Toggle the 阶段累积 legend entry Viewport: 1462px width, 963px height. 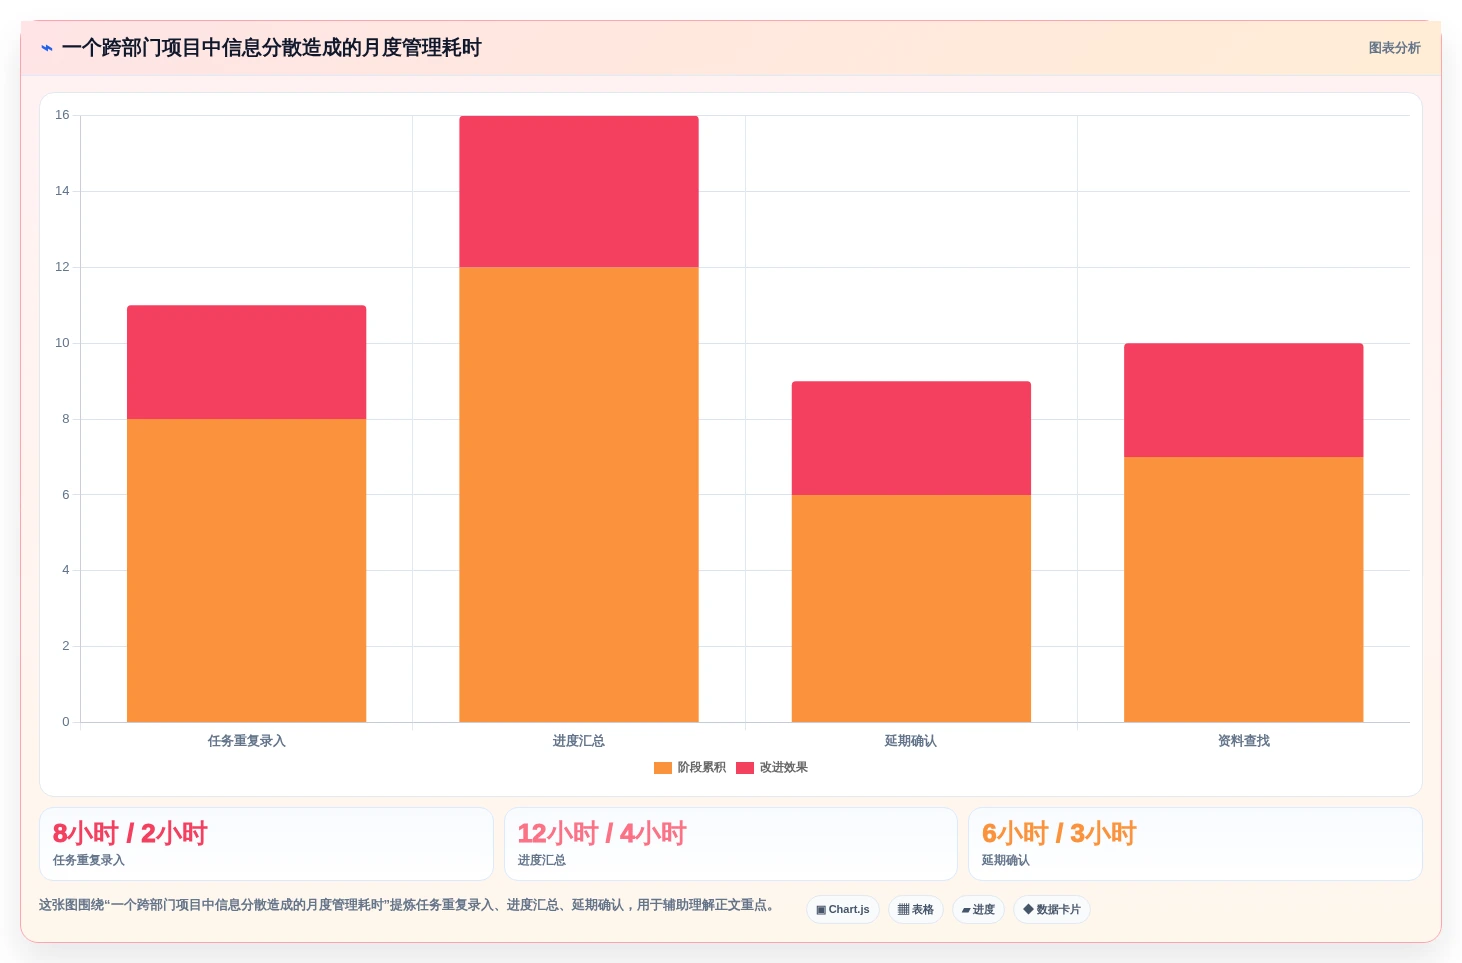(690, 768)
